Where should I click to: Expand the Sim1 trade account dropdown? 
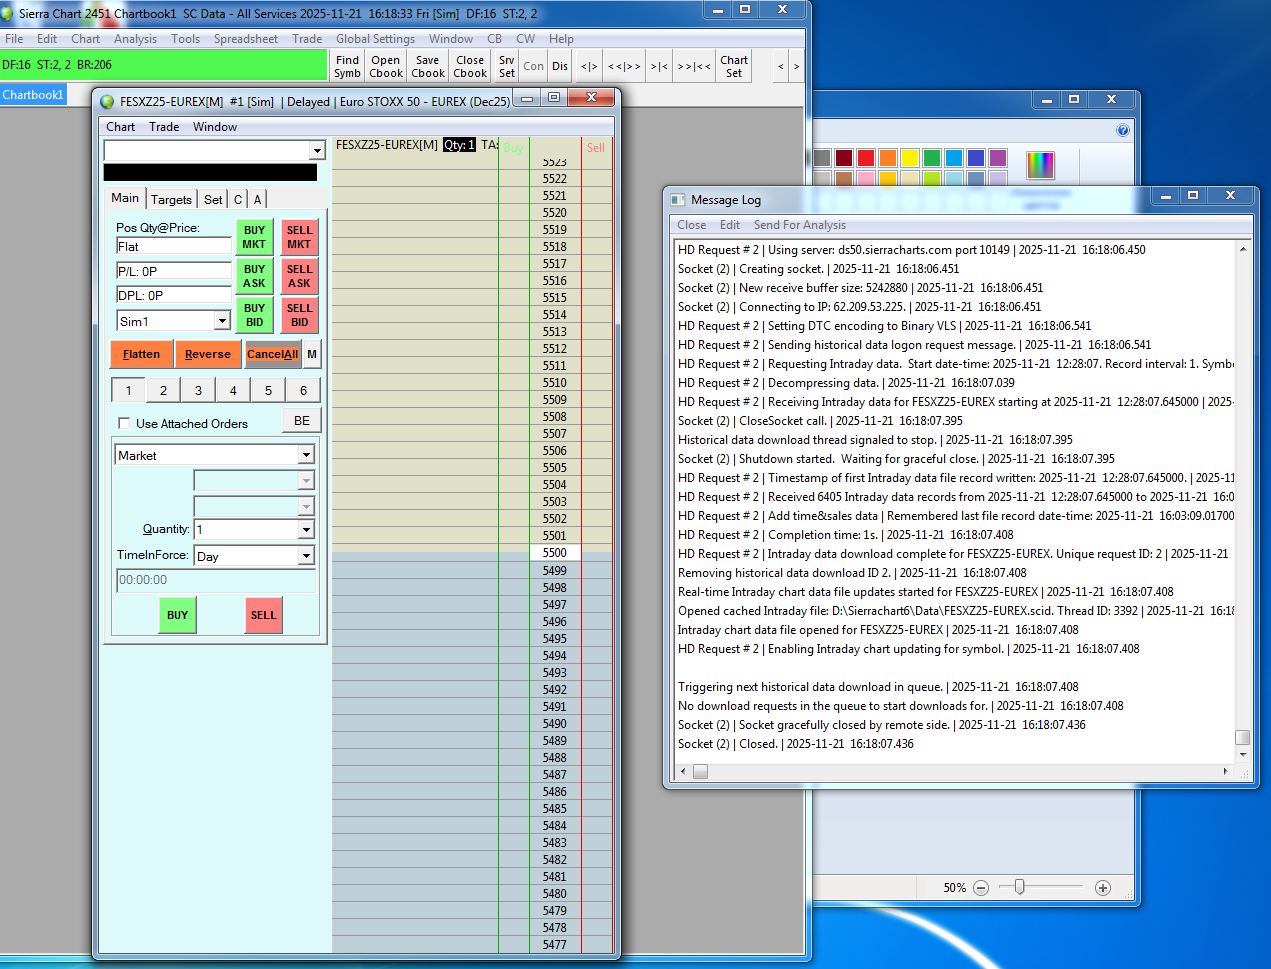coord(222,321)
